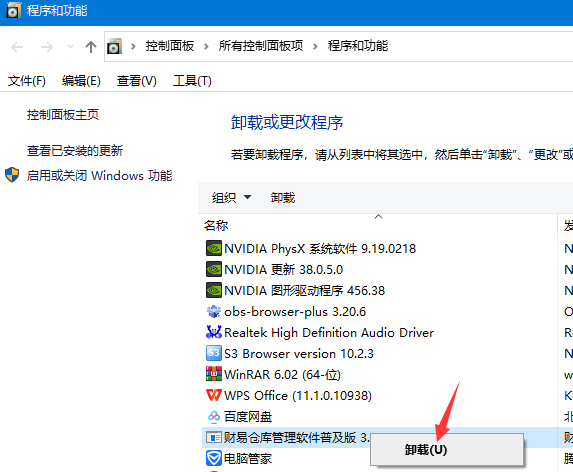The width and height of the screenshot is (573, 472).
Task: Select WinRAR 6.02 (64-位) entry
Action: pos(282,374)
